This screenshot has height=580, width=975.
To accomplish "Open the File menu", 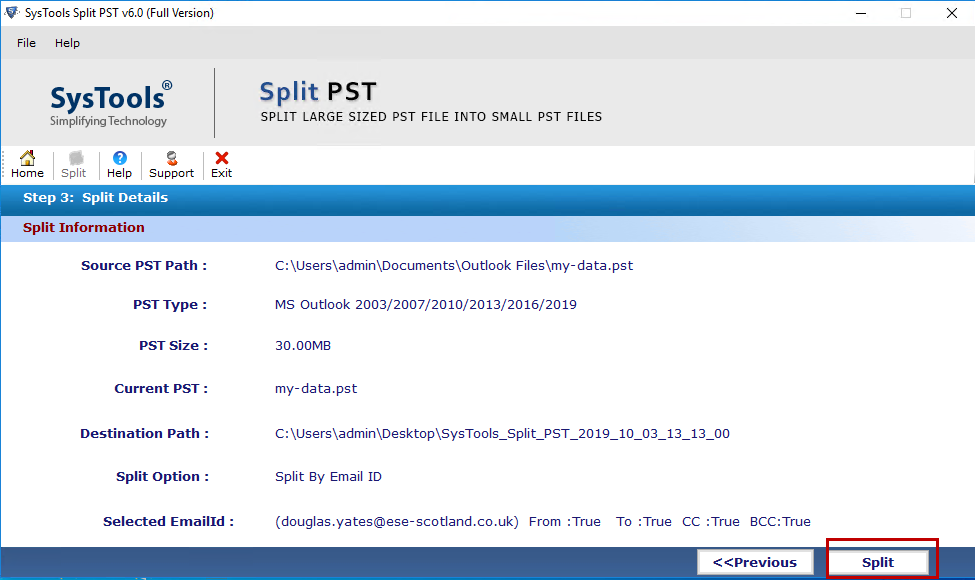I will tap(26, 43).
